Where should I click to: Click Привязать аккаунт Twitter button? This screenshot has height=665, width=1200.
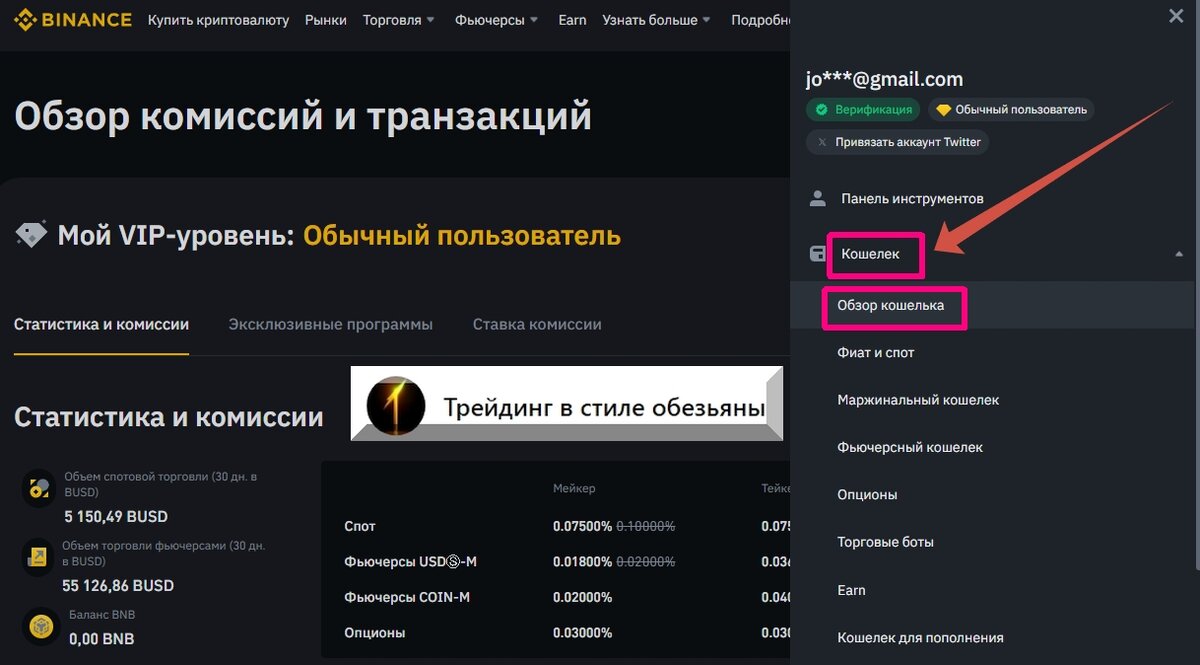click(x=898, y=142)
